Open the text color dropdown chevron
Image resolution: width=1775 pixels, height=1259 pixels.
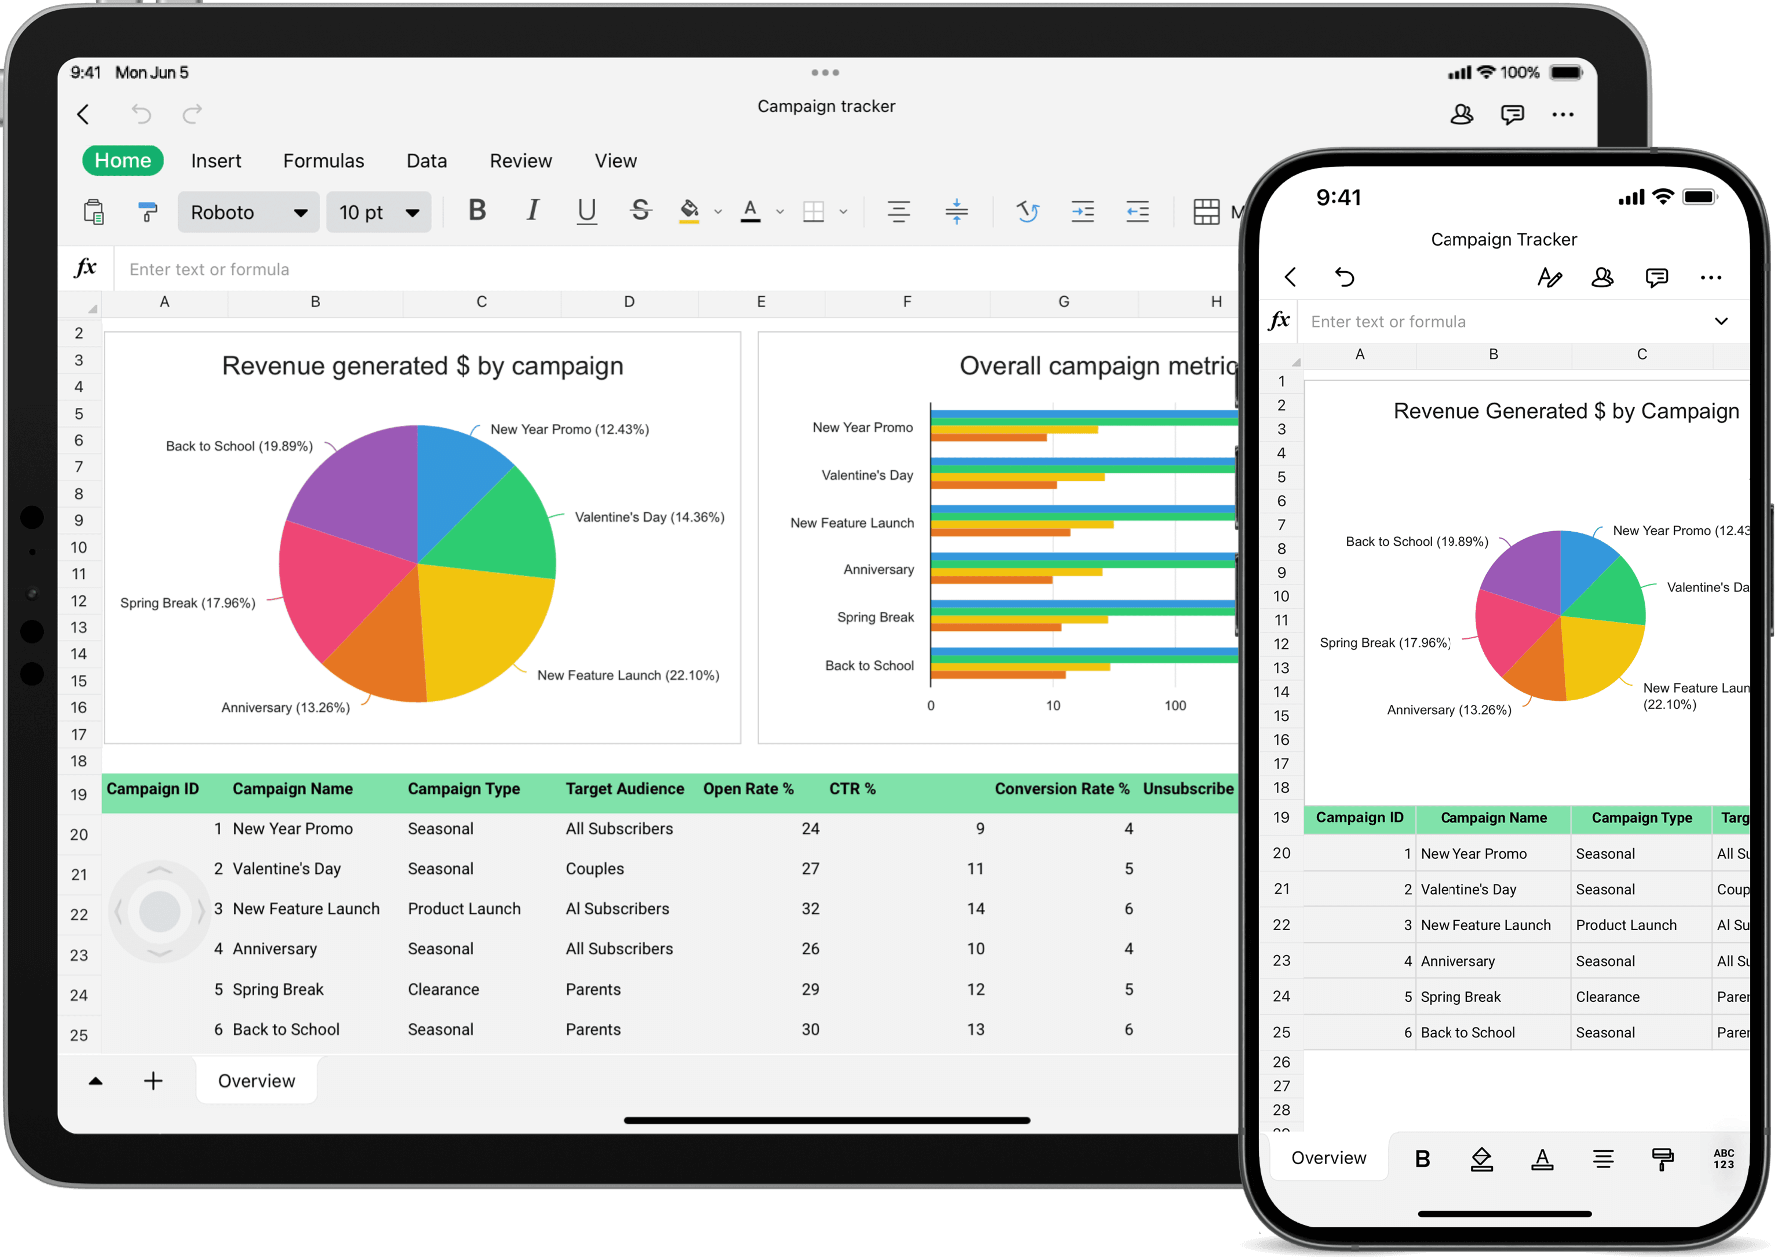(x=780, y=211)
